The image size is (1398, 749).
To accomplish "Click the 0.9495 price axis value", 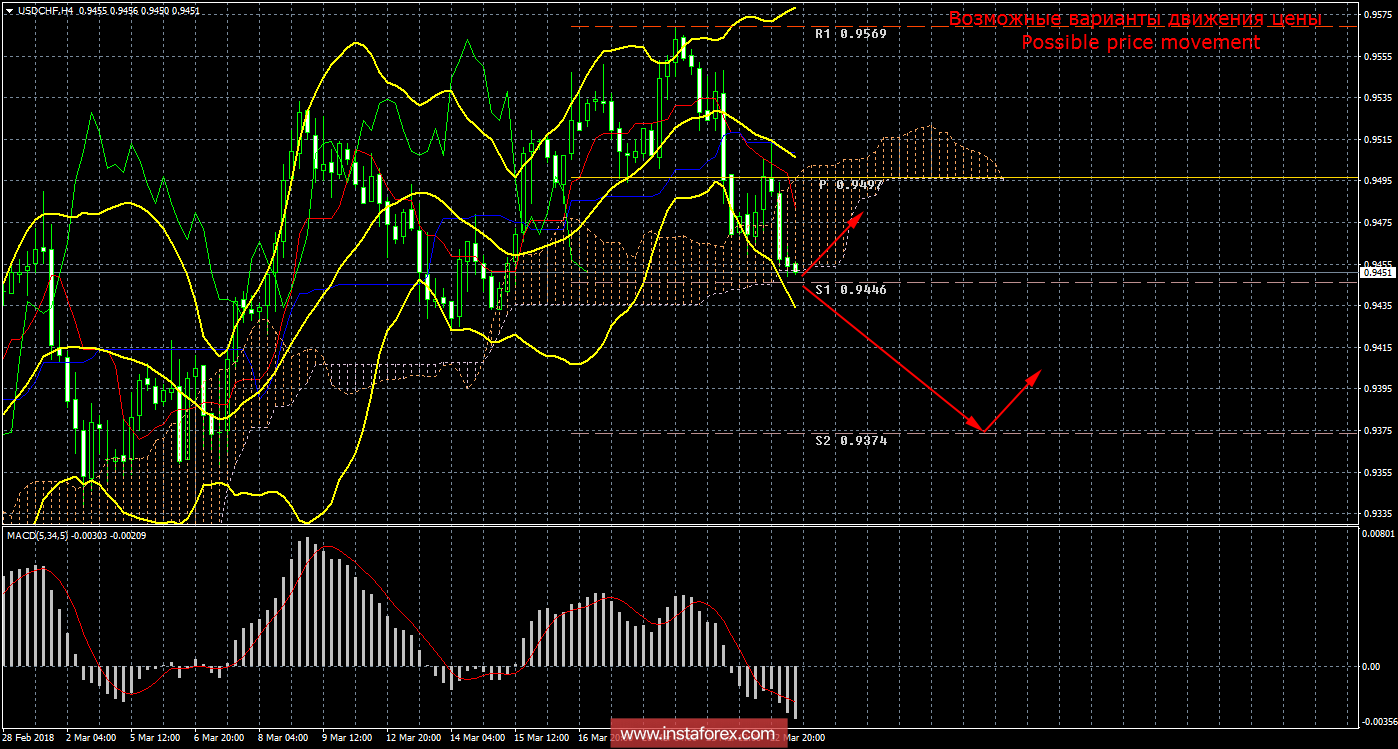I will 1379,181.
